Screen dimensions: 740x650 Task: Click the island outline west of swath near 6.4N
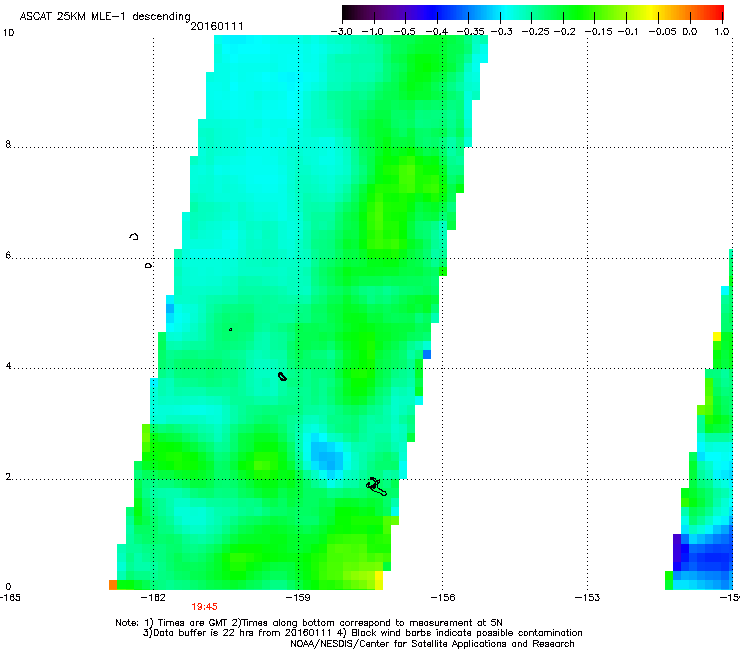[x=134, y=236]
